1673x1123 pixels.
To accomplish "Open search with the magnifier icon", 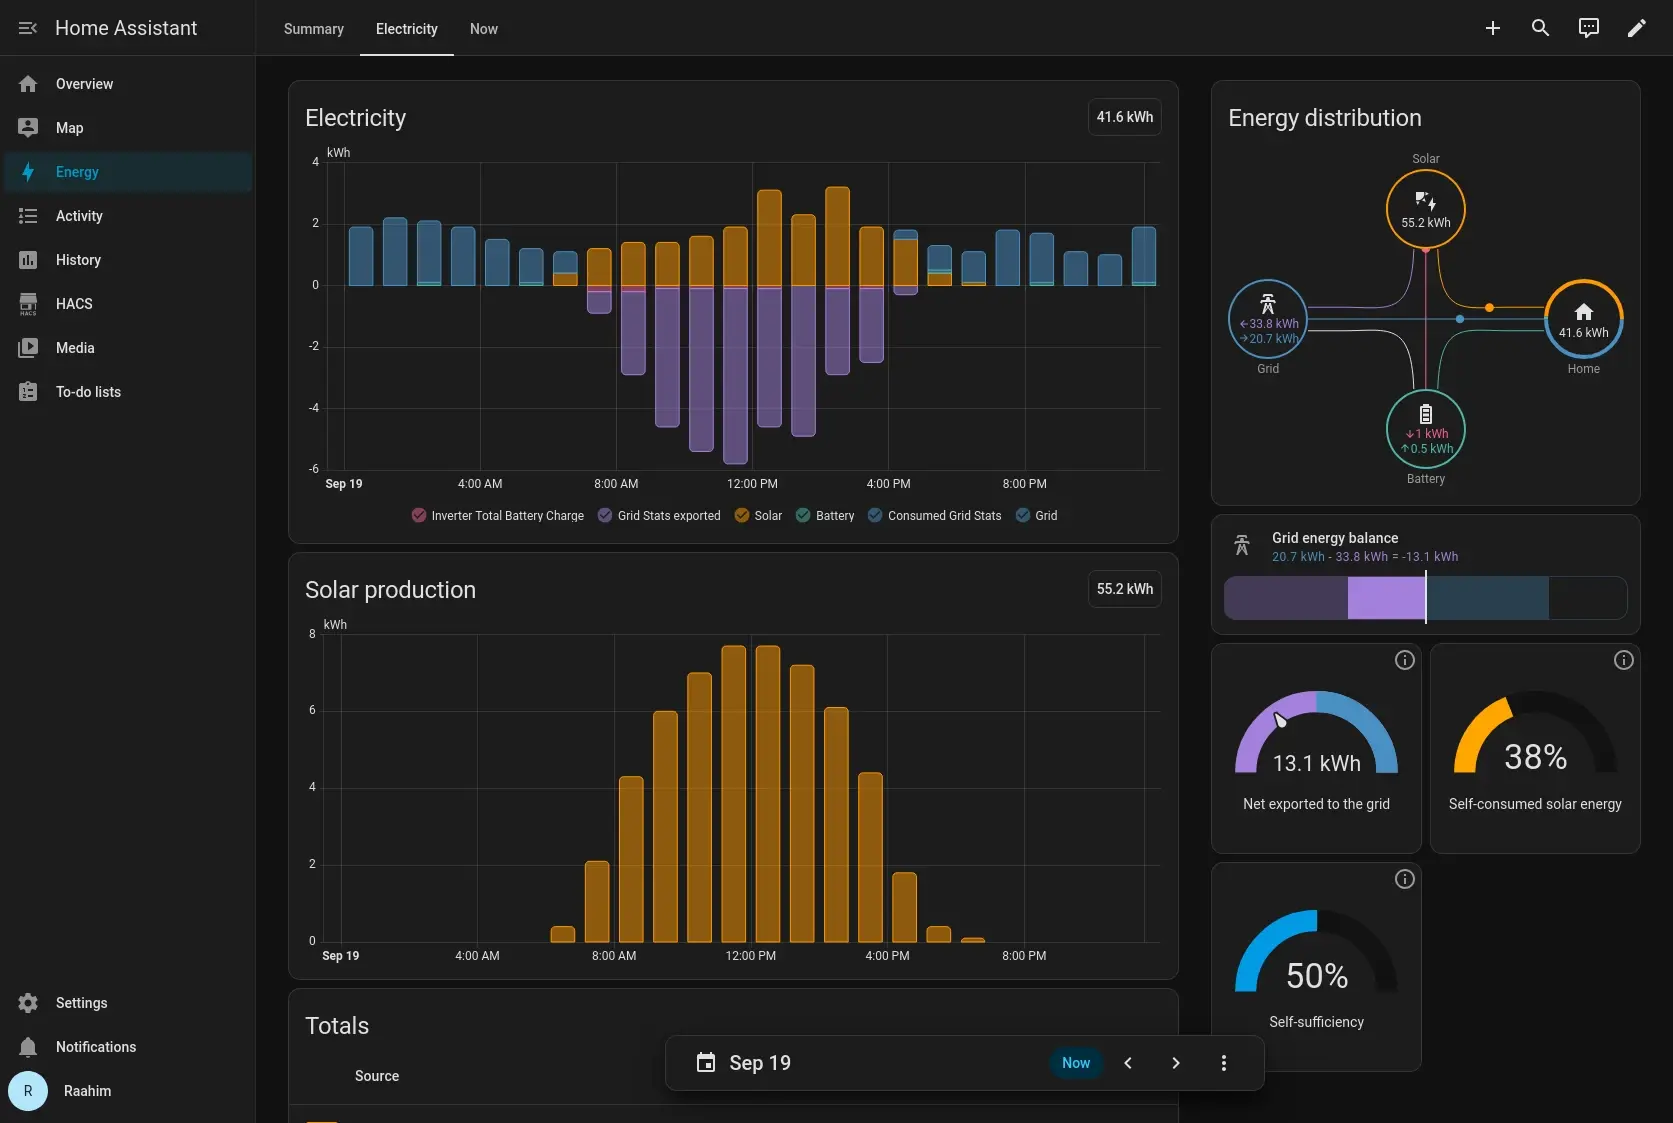I will pyautogui.click(x=1541, y=28).
